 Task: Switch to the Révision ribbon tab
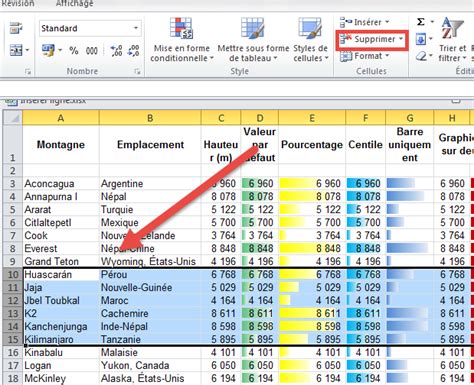17,3
